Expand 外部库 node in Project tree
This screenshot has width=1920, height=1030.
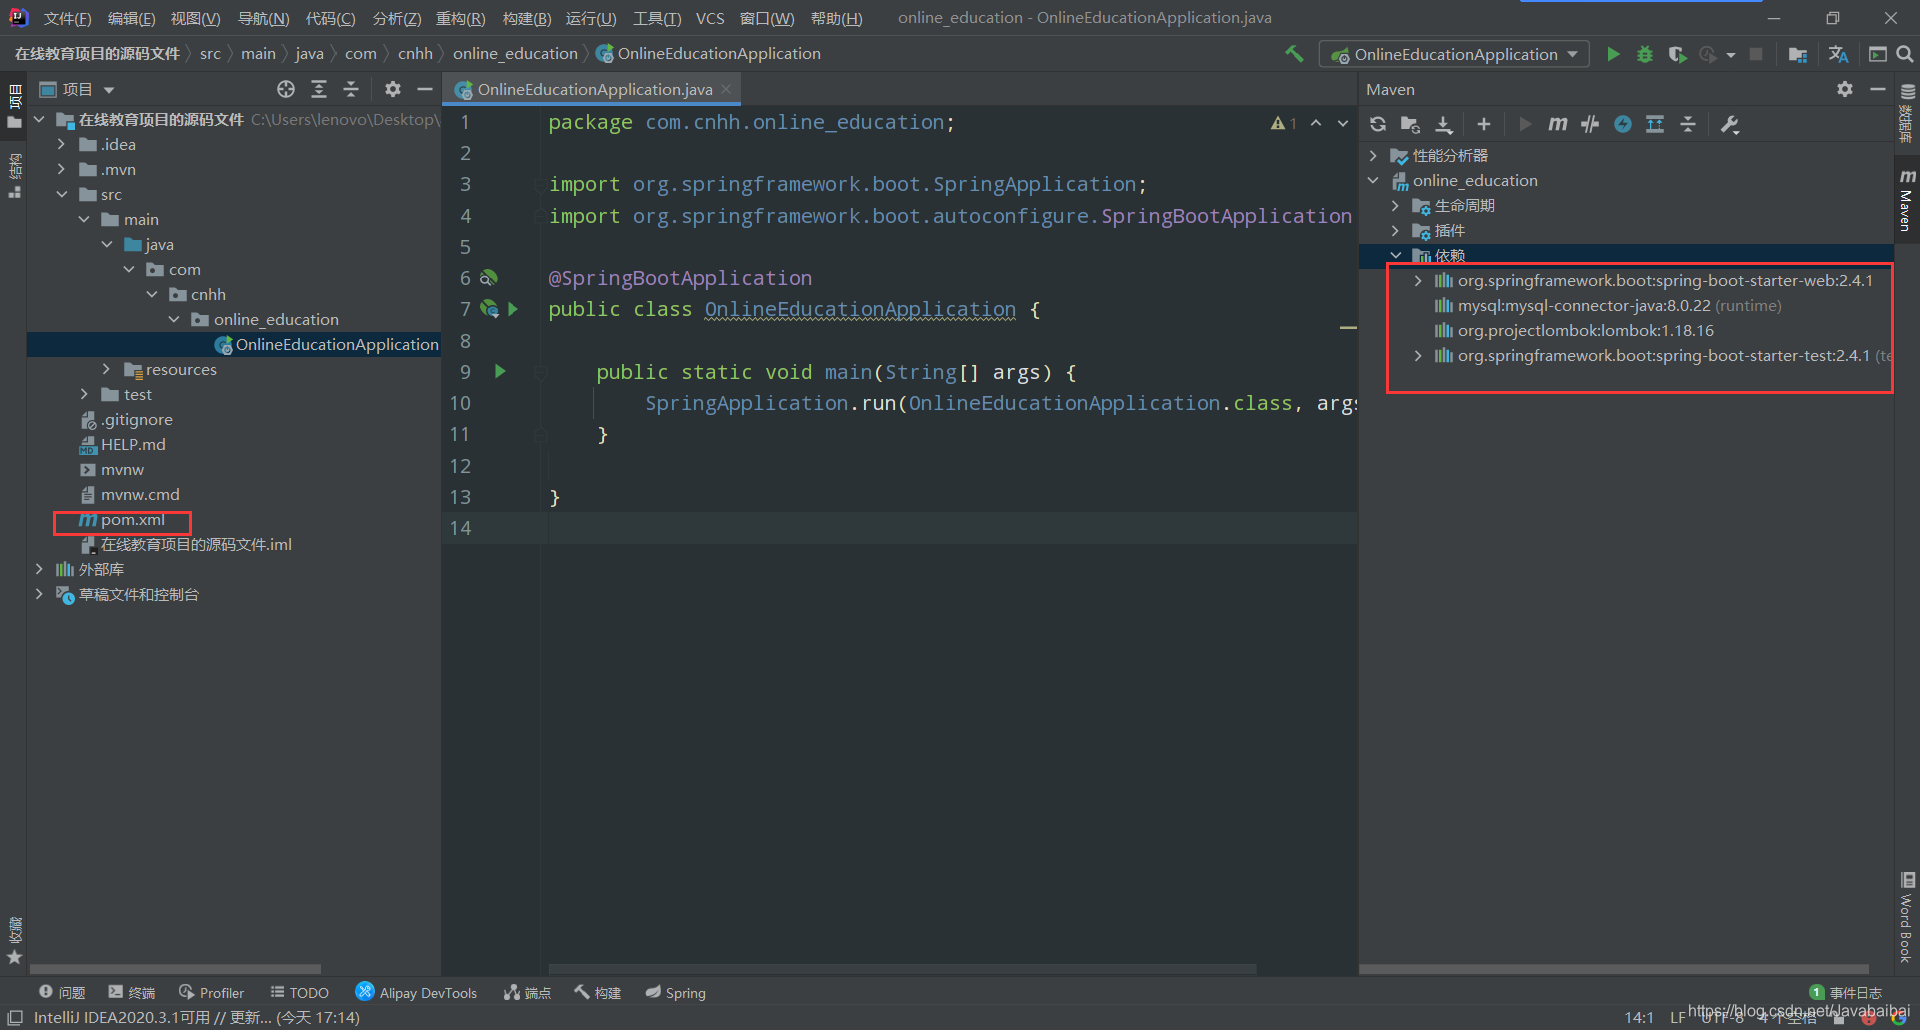[39, 569]
